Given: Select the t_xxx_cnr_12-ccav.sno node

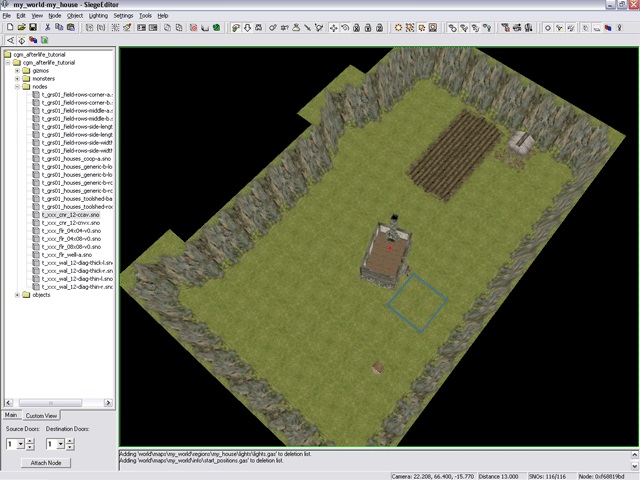Looking at the screenshot, I should point(71,215).
